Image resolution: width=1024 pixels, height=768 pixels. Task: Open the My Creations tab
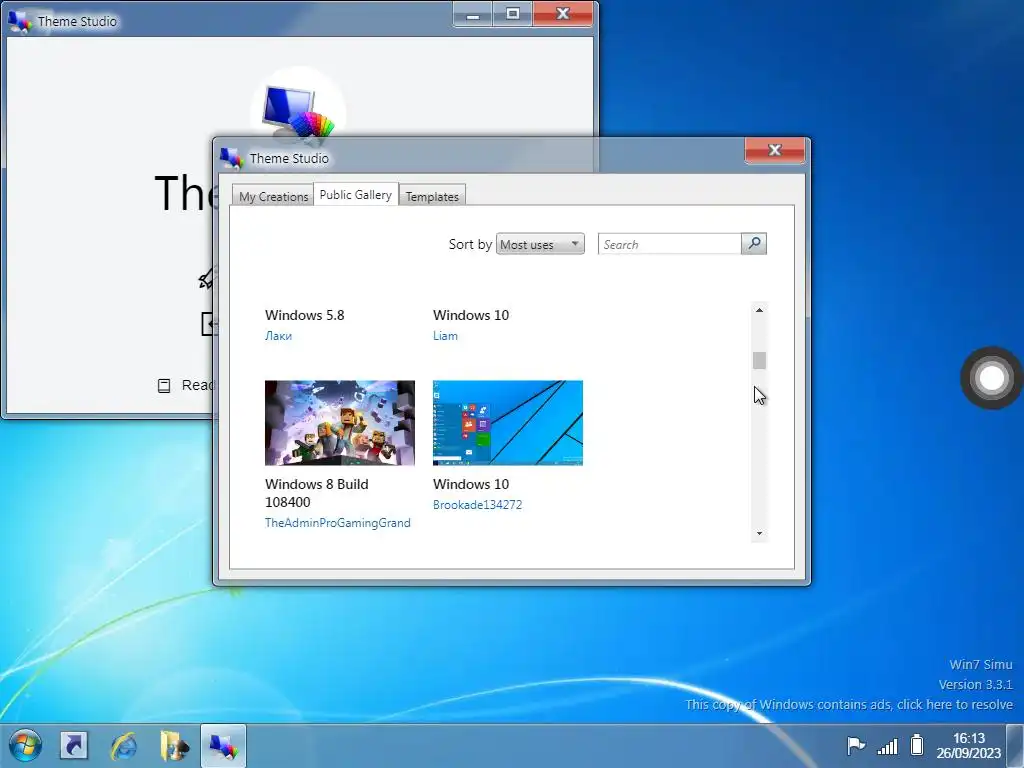click(x=273, y=196)
